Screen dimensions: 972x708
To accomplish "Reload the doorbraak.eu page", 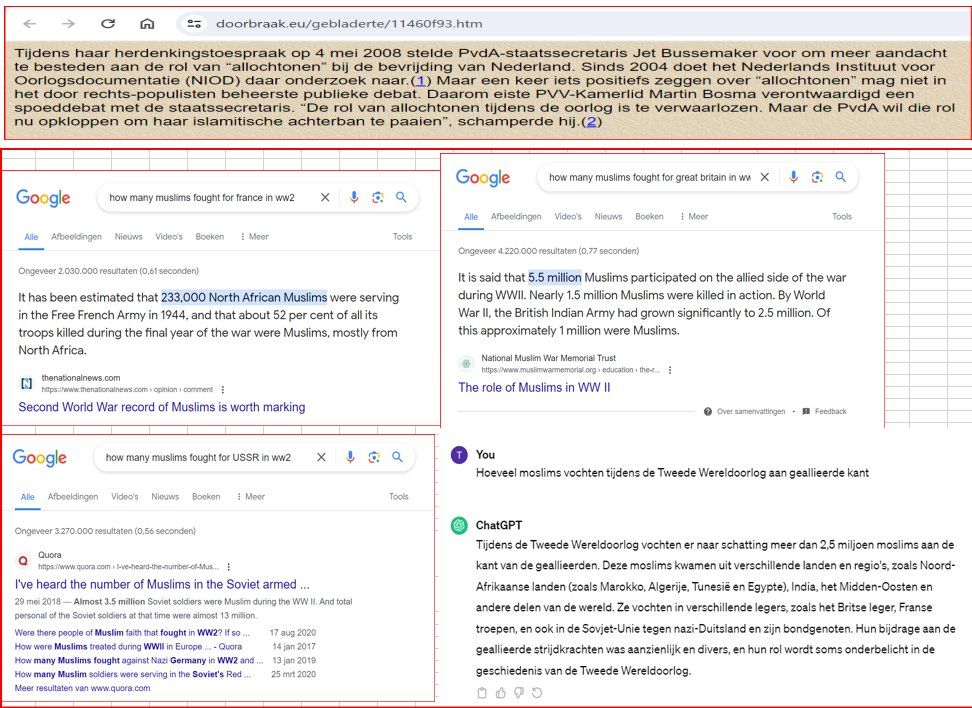I will tap(108, 24).
